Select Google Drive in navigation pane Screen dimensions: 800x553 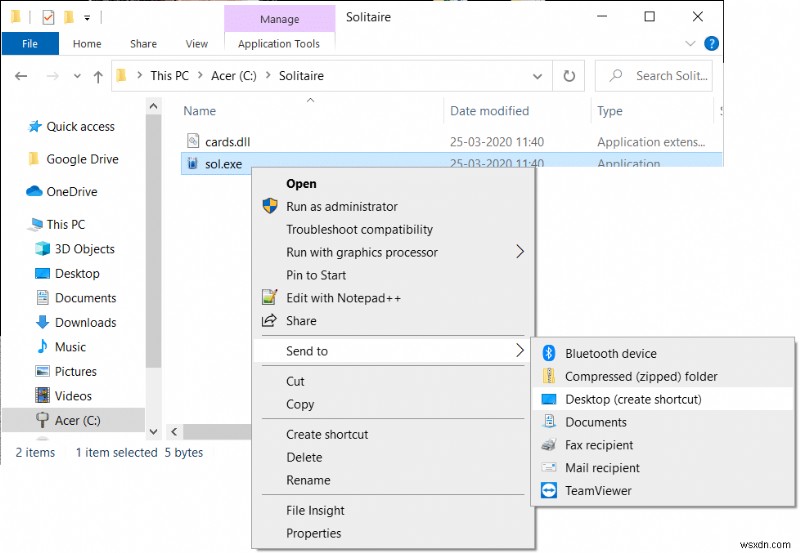pos(82,159)
